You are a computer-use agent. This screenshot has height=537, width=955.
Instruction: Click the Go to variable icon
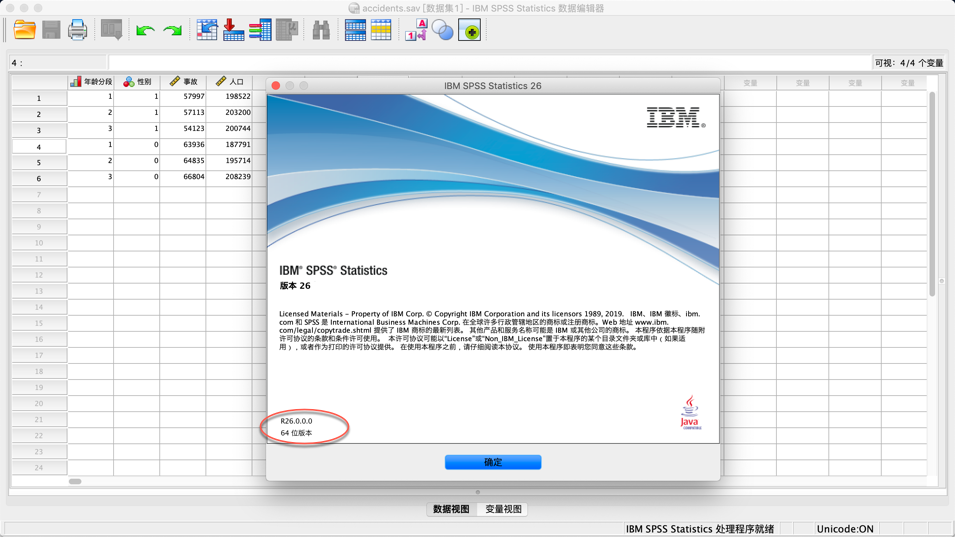(x=233, y=30)
